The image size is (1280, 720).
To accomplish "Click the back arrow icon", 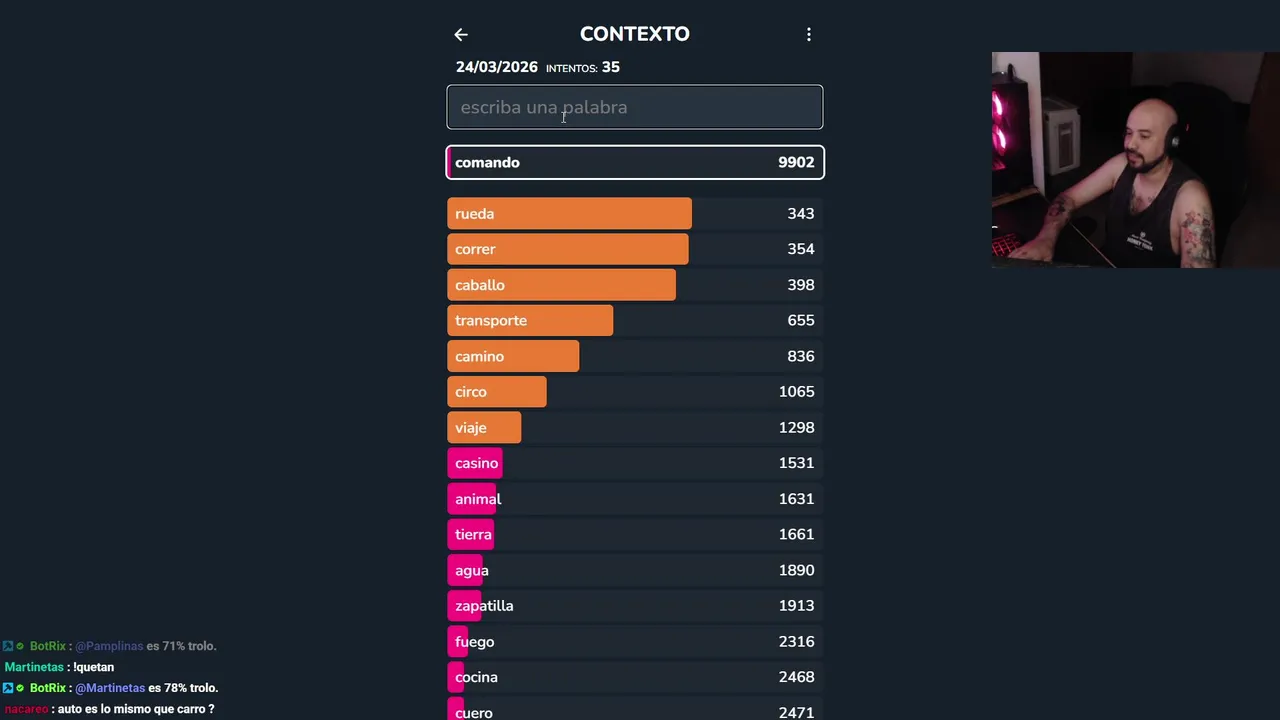I will 461,35.
